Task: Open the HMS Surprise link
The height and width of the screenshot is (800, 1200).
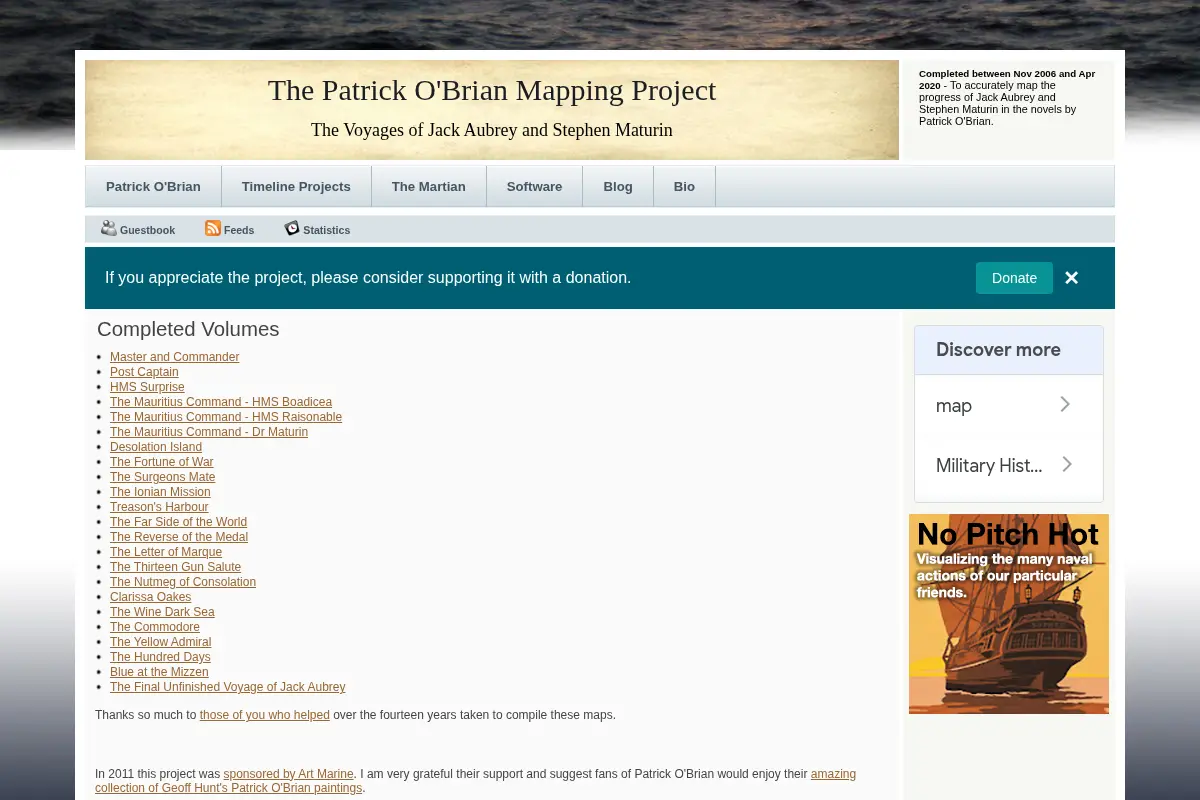Action: [147, 387]
